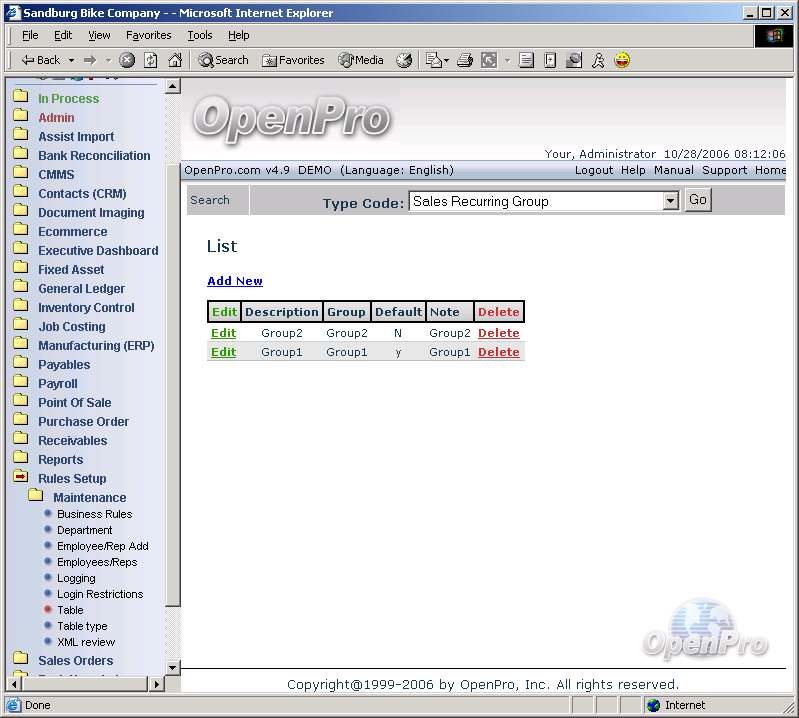Click the Stop loading icon

pyautogui.click(x=127, y=60)
